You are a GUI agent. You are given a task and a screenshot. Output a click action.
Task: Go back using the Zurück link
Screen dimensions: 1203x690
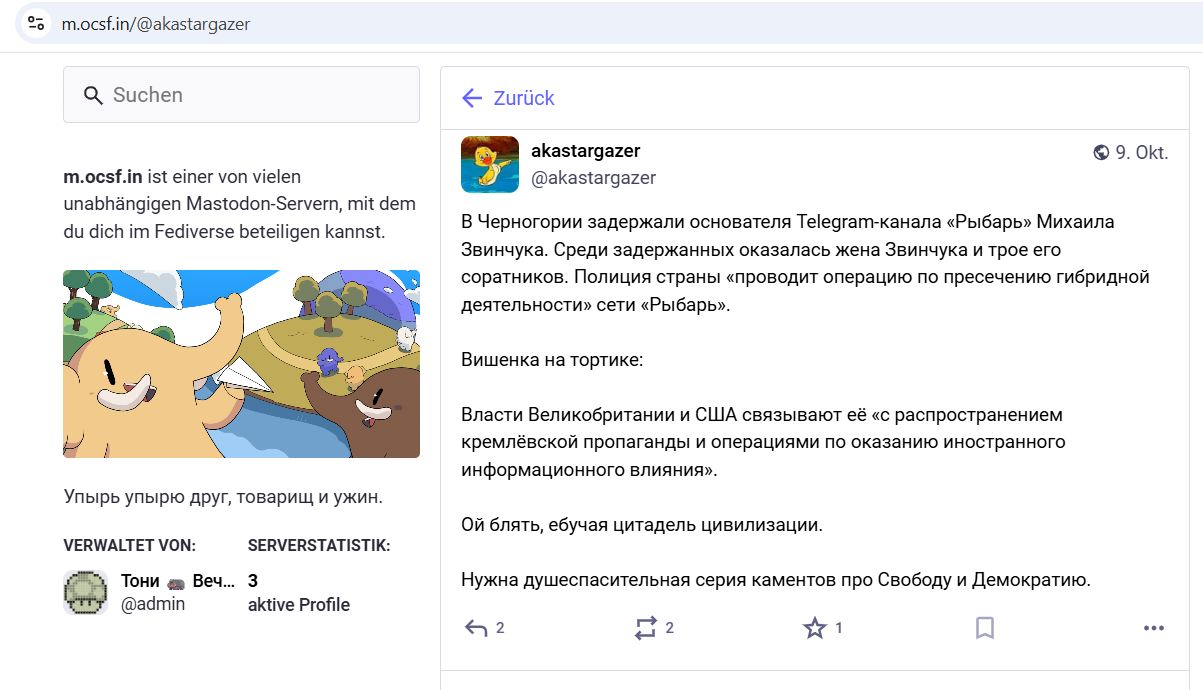click(507, 98)
